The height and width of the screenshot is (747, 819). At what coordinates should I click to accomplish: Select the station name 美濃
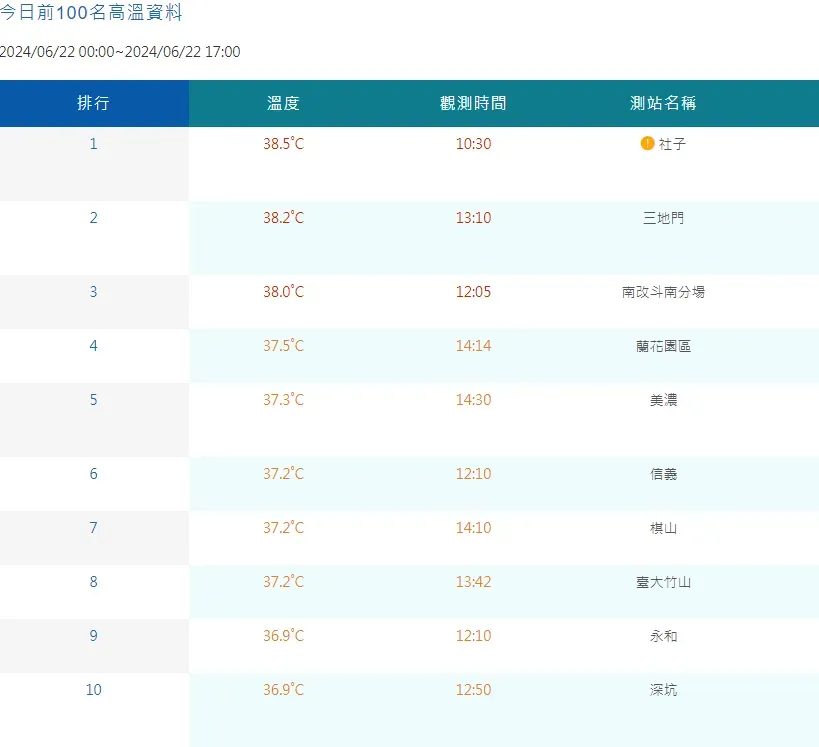(663, 400)
